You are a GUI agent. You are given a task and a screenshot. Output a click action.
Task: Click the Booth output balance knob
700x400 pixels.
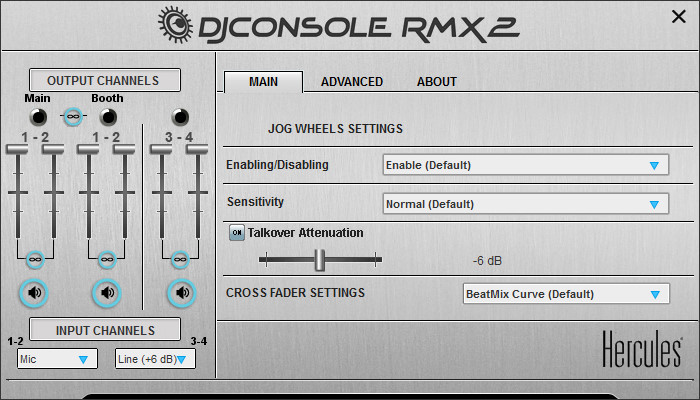tap(108, 117)
